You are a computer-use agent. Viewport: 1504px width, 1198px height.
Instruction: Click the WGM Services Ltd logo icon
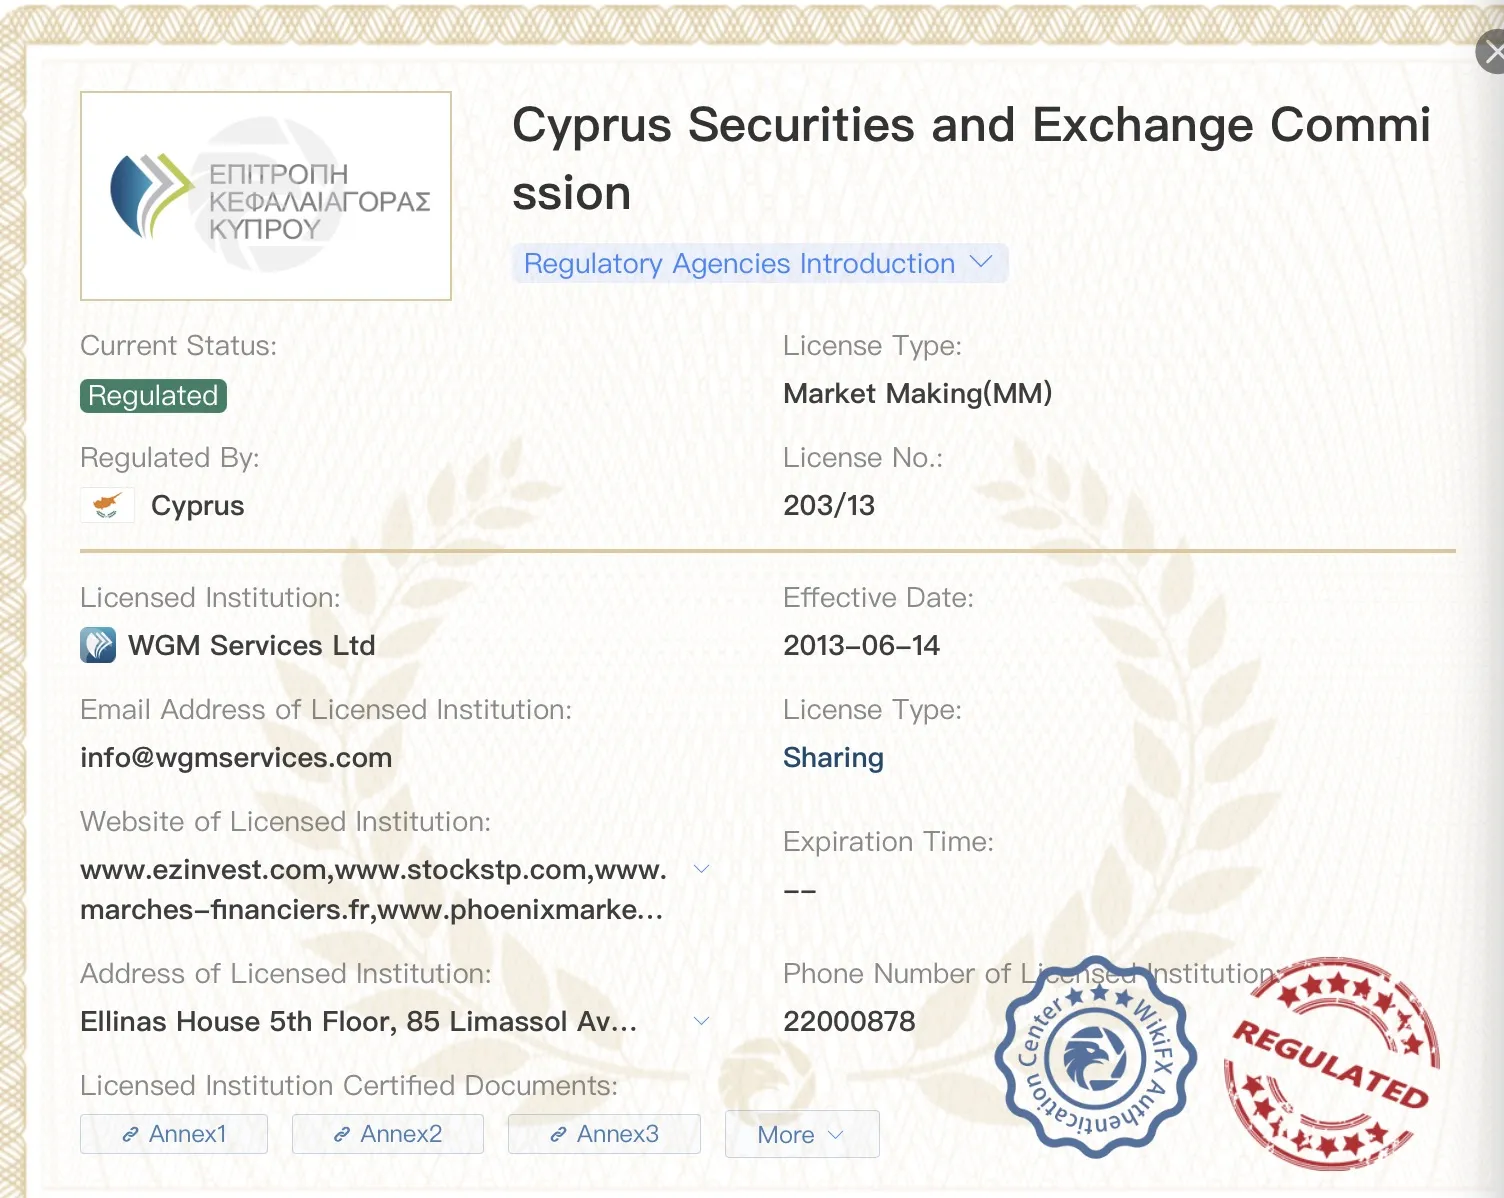point(98,645)
